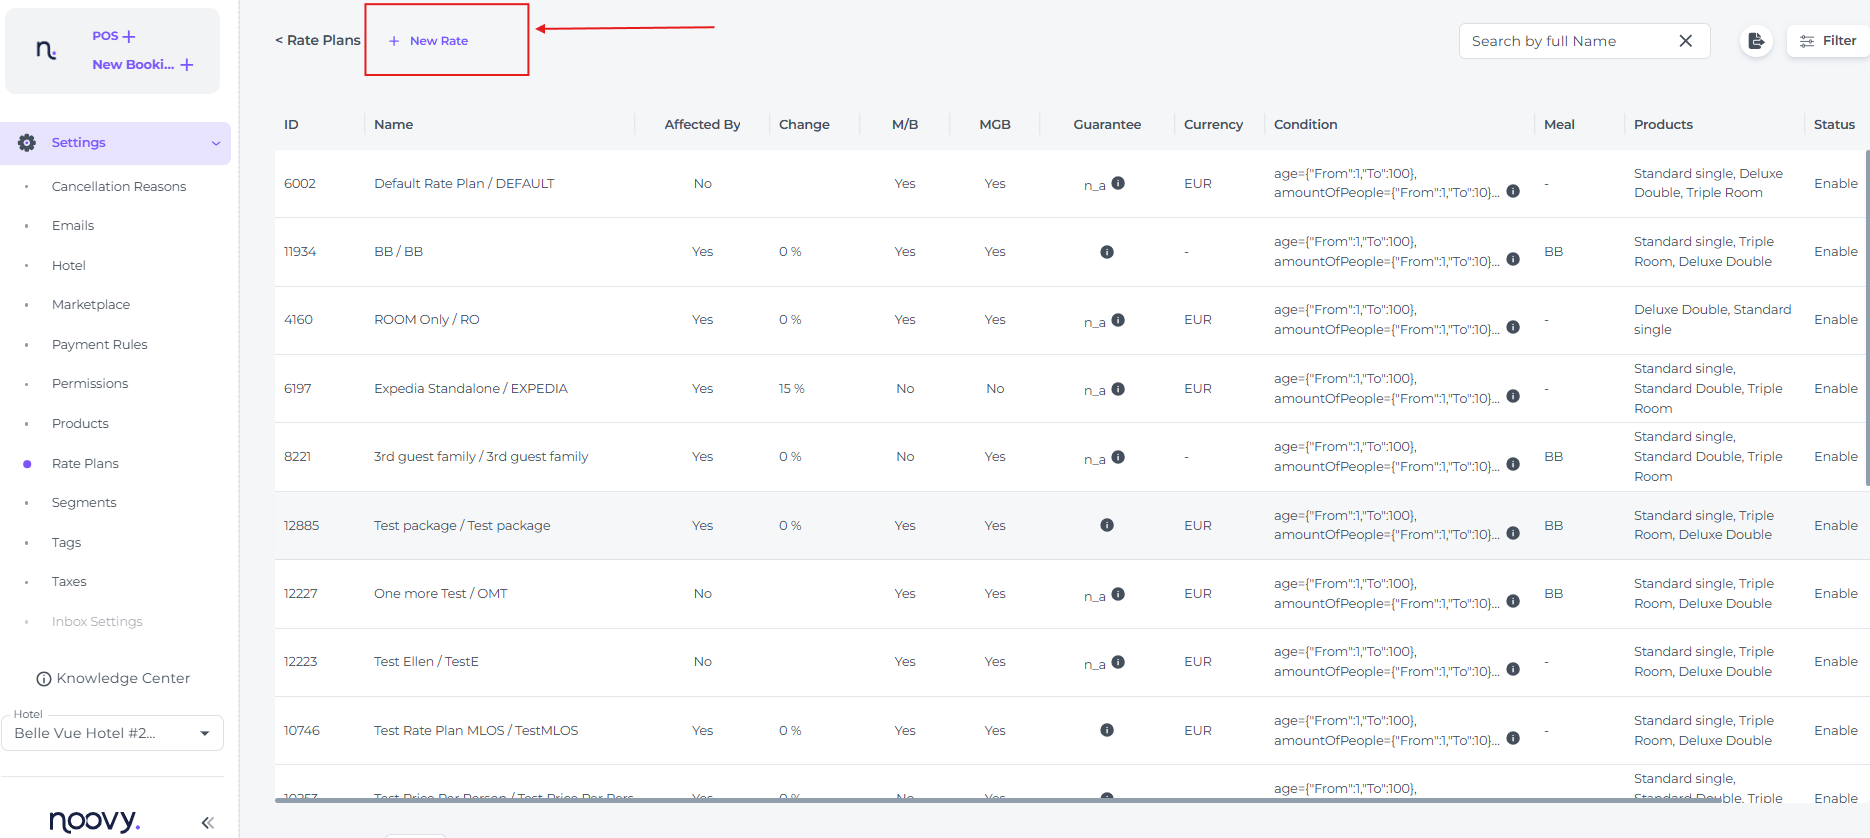Open Payment Rules in settings menu
The height and width of the screenshot is (838, 1870).
pyautogui.click(x=99, y=345)
